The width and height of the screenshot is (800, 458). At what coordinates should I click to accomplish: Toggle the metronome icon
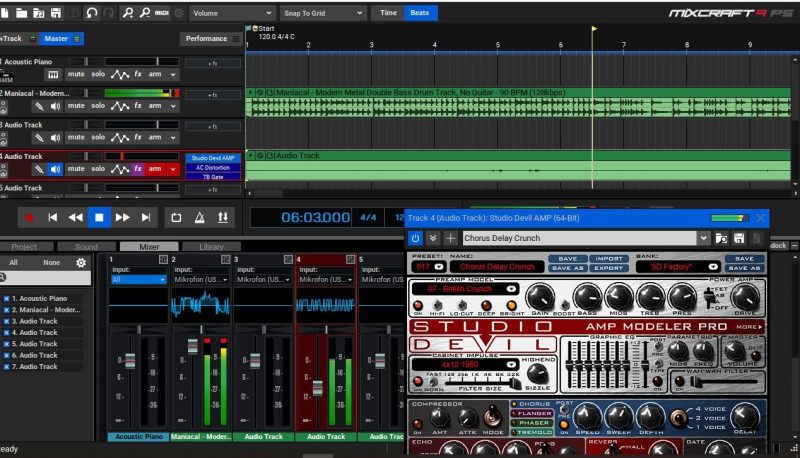[199, 218]
